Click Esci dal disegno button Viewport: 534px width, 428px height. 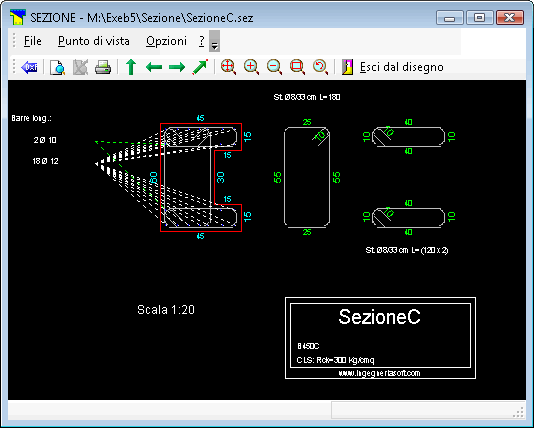point(393,67)
